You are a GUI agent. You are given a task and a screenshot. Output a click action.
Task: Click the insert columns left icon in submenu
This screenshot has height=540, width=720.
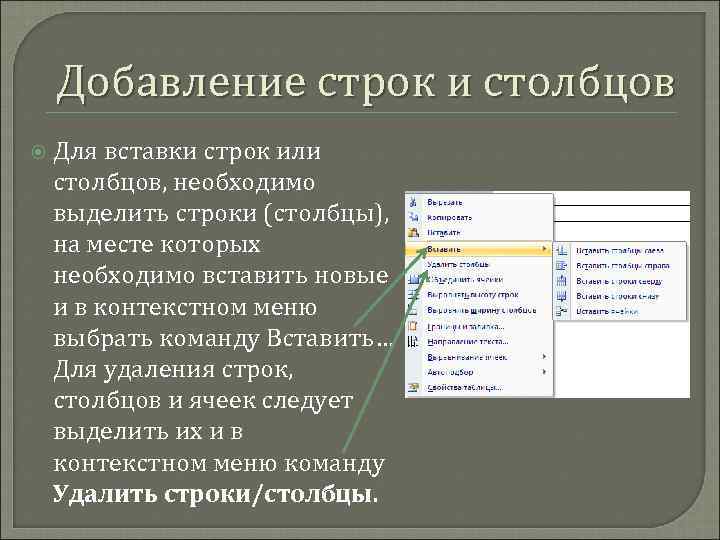click(x=562, y=251)
